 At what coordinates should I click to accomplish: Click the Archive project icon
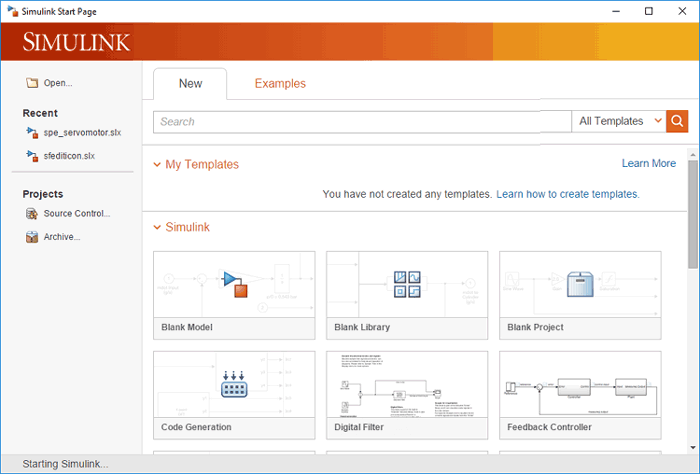32,237
